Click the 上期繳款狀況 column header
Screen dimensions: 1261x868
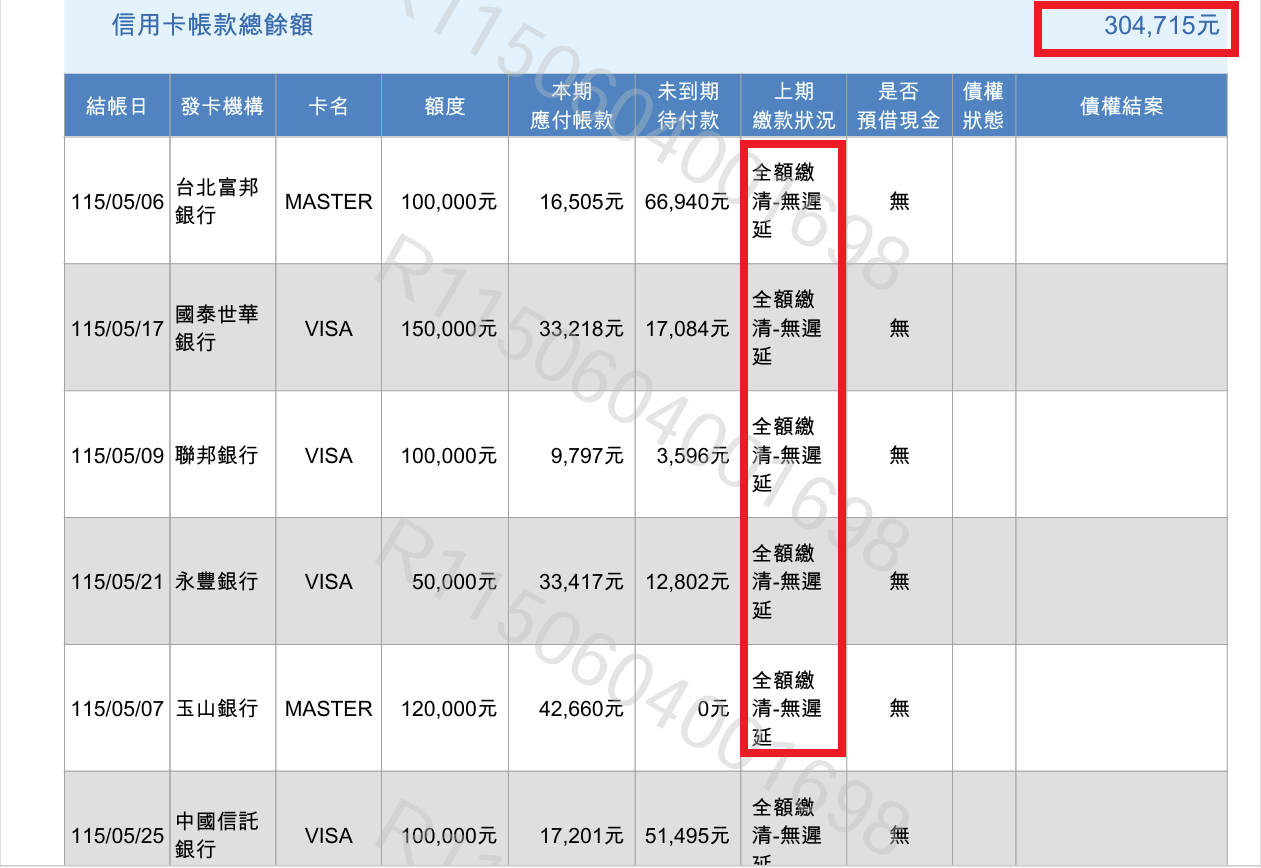[x=794, y=106]
